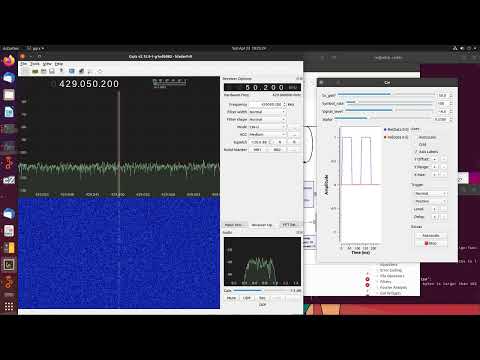Launch Thunderbird from the dock
The width and height of the screenshot is (480, 360).
[x=9, y=78]
